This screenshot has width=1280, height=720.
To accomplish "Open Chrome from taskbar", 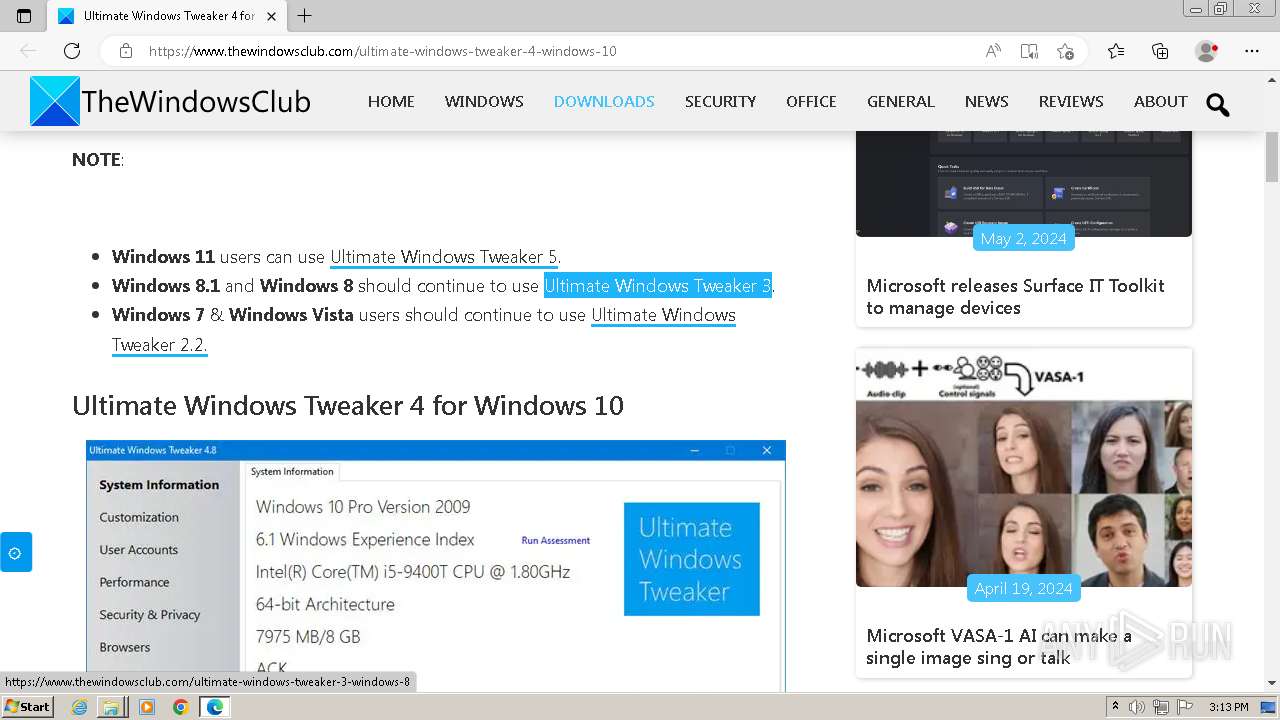I will pos(180,707).
